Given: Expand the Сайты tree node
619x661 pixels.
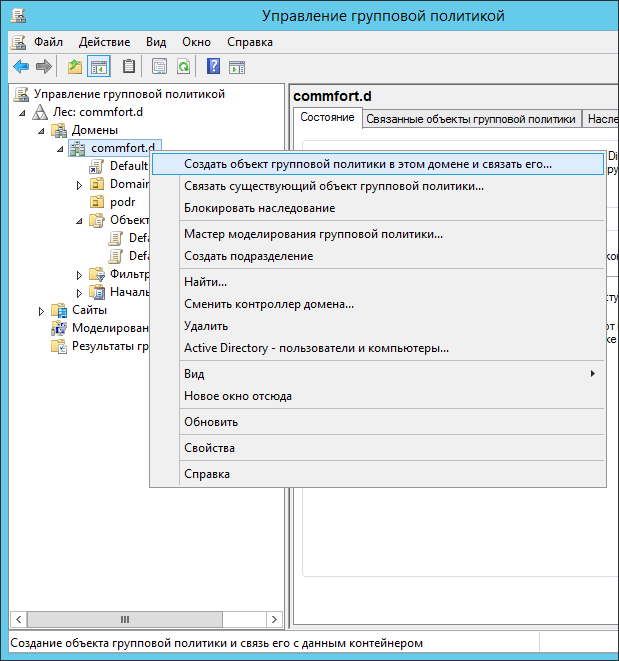Looking at the screenshot, I should point(41,311).
